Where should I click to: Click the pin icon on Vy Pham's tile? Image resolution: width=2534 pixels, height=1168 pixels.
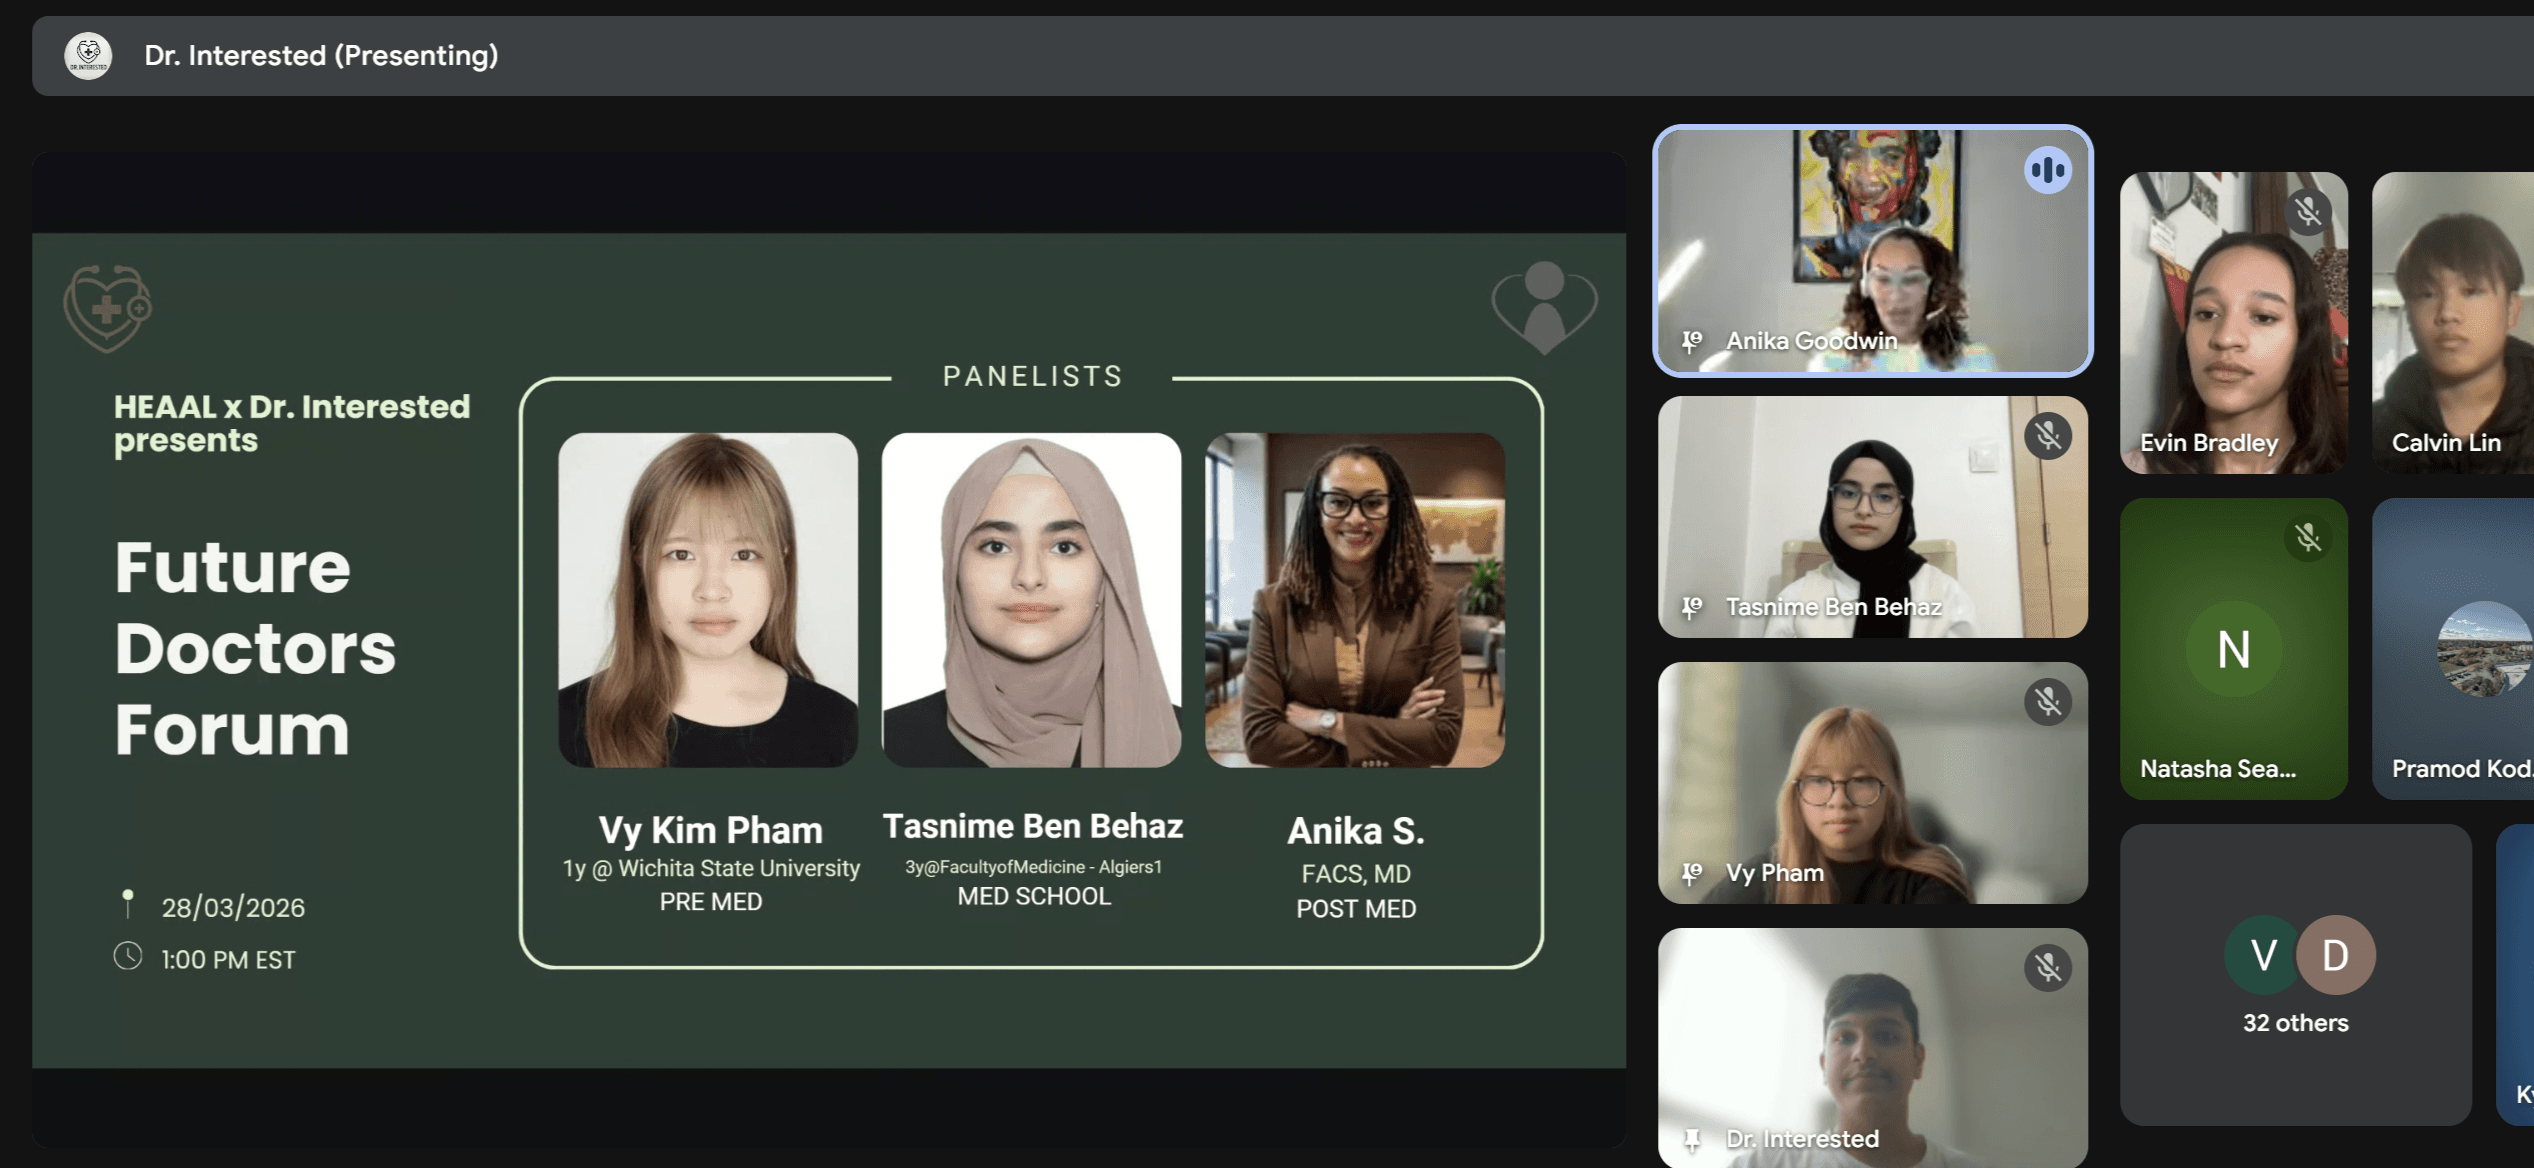(x=1691, y=873)
